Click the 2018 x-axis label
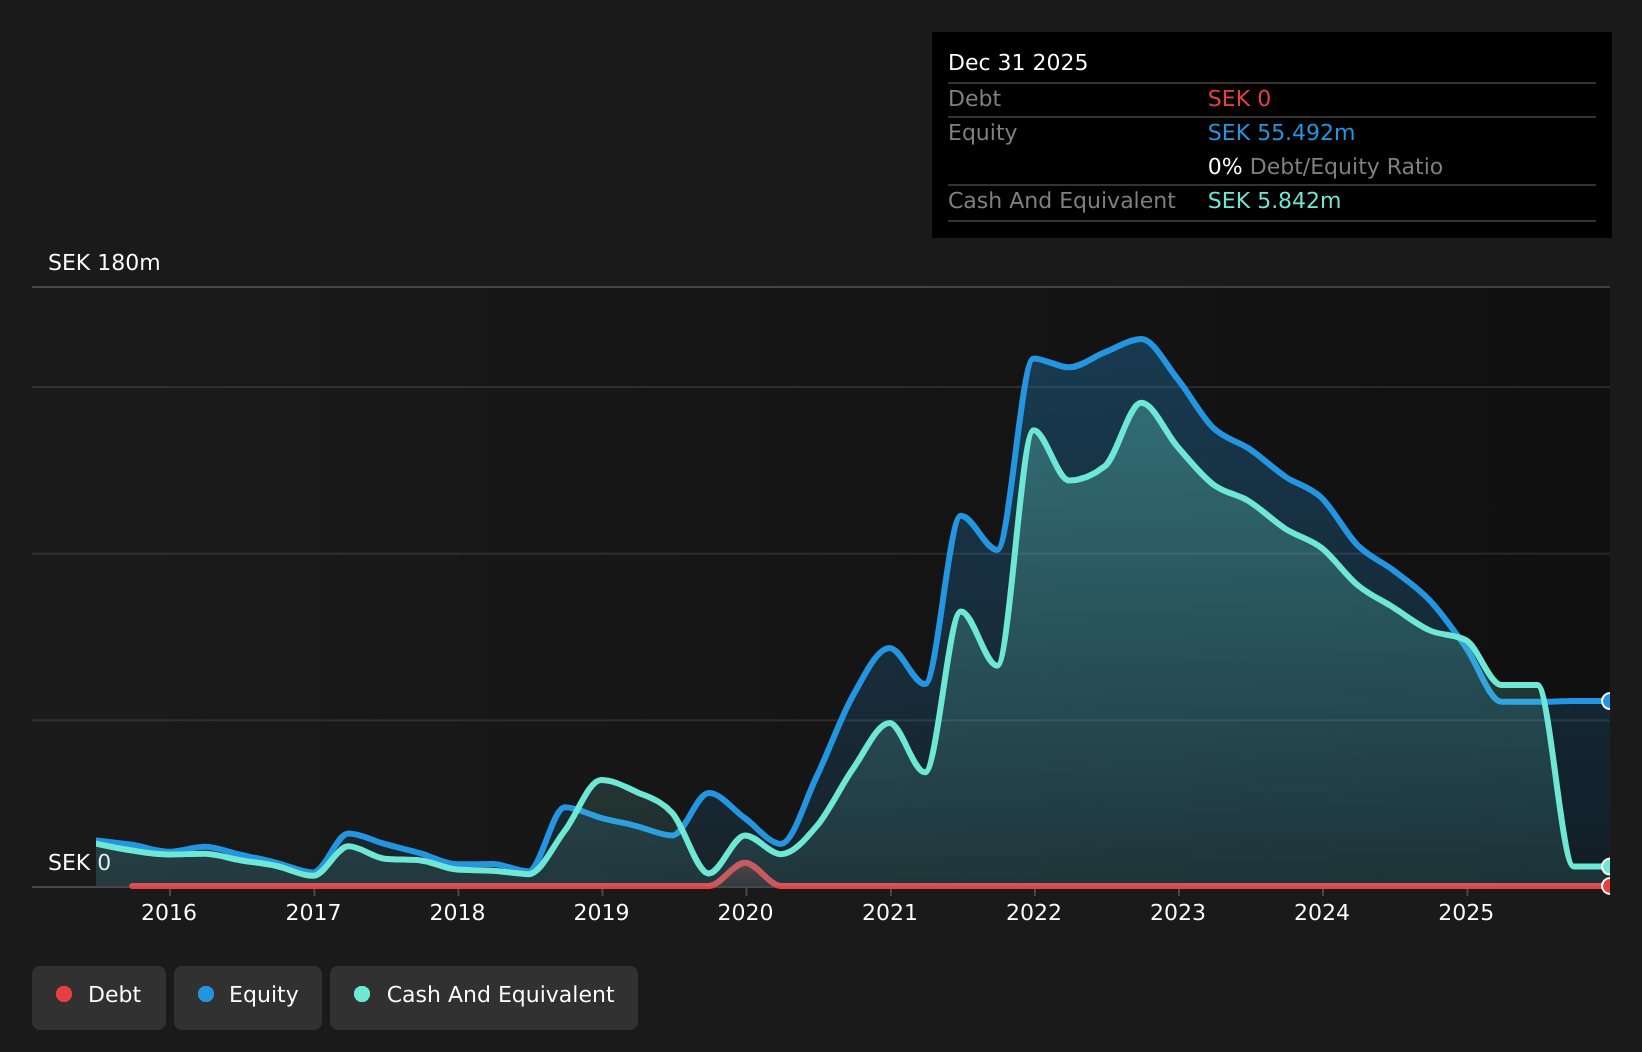 pos(457,912)
